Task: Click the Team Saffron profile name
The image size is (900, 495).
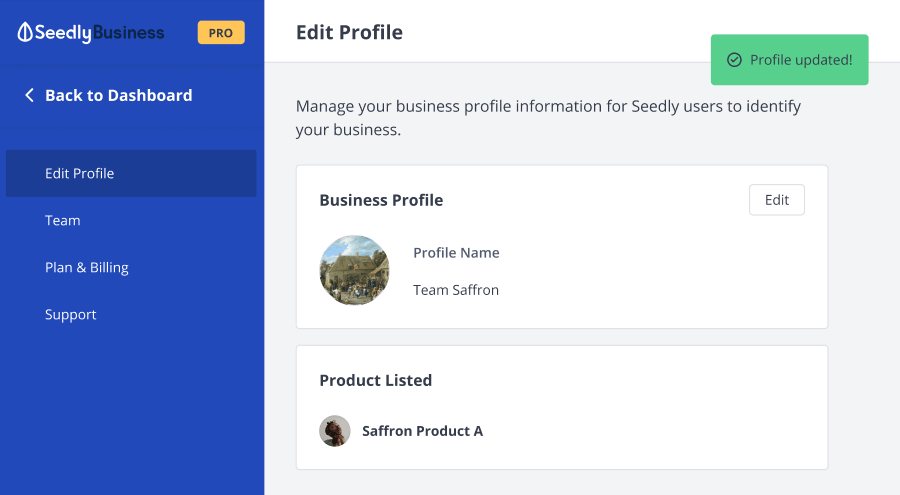Action: coord(456,290)
